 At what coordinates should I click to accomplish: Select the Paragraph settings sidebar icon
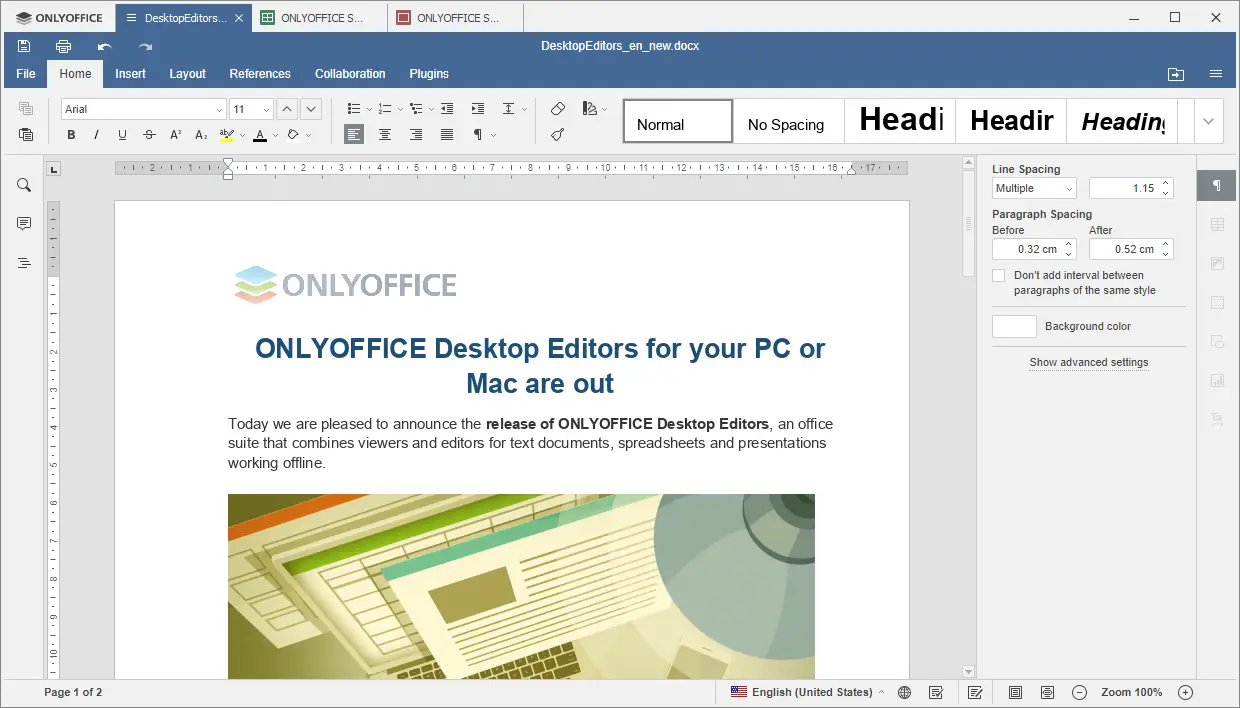point(1216,185)
